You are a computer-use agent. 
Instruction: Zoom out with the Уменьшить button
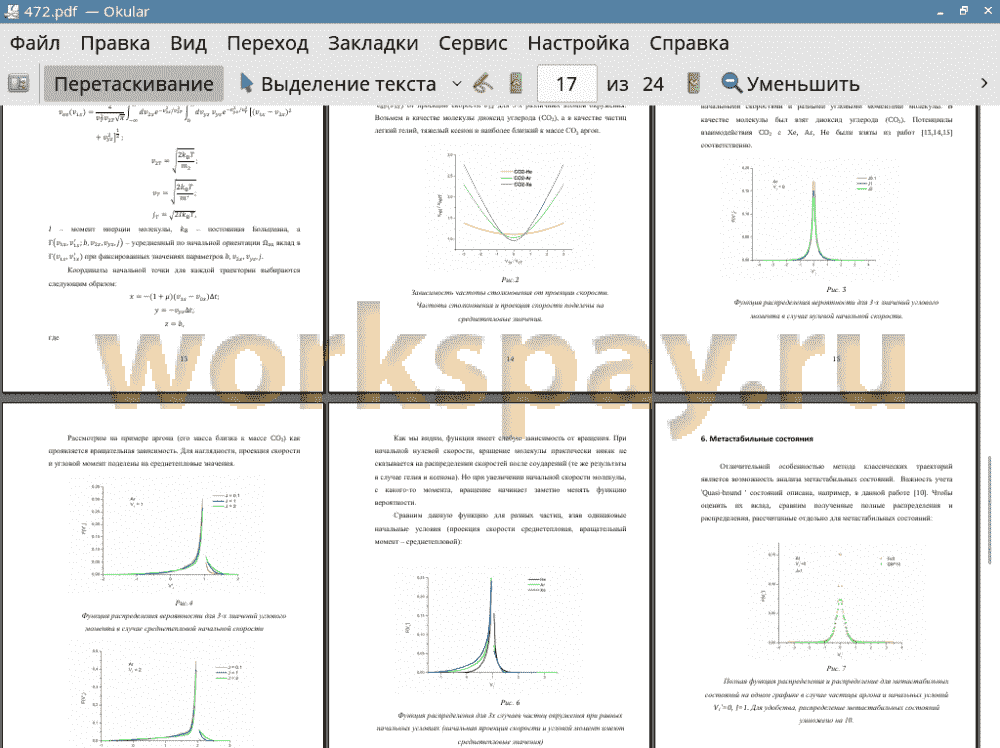791,84
